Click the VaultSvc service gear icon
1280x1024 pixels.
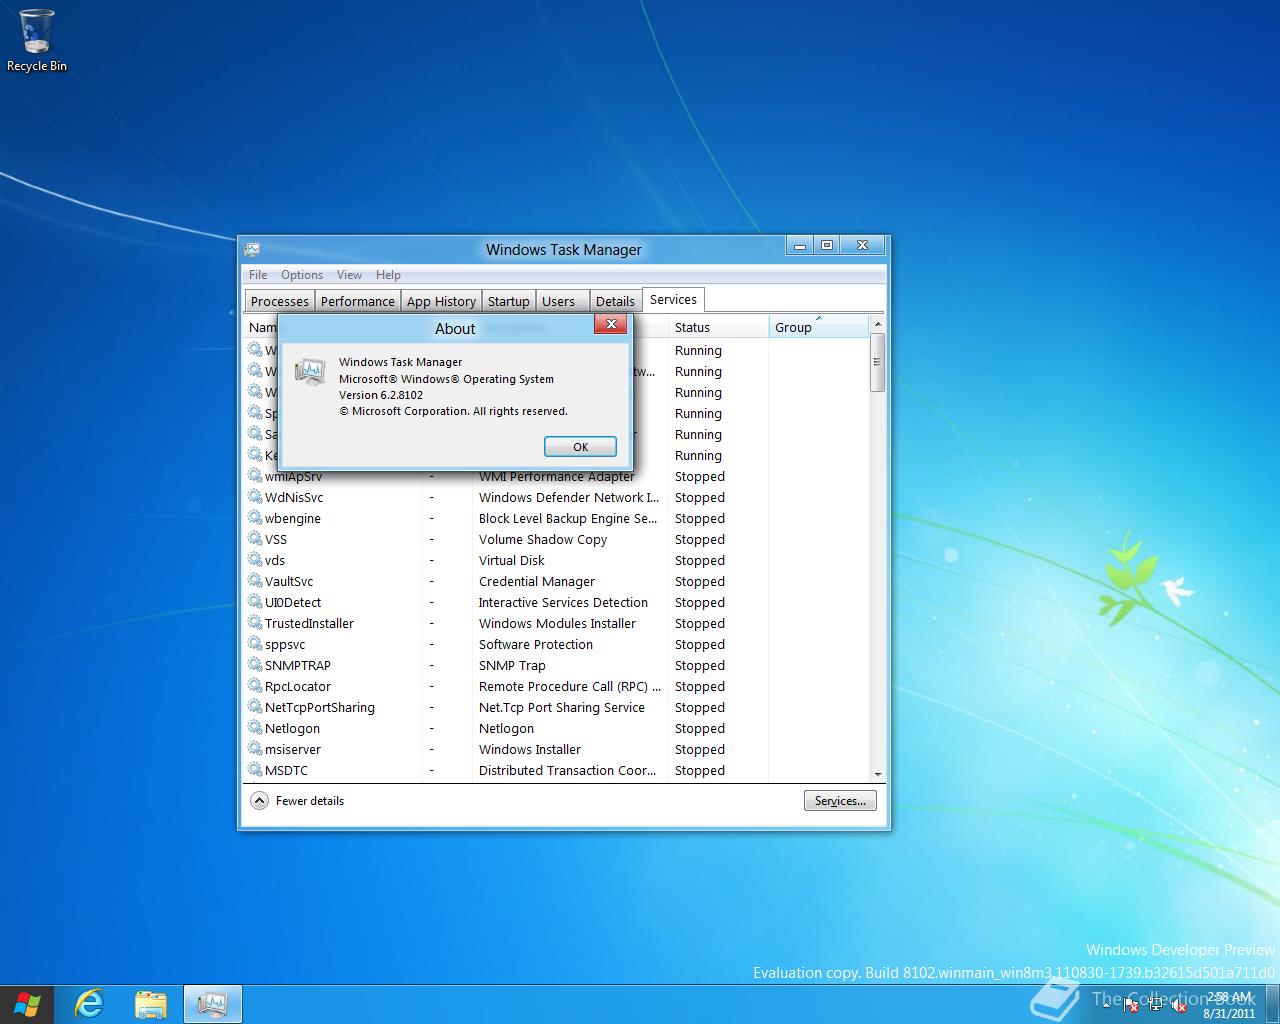tap(255, 581)
